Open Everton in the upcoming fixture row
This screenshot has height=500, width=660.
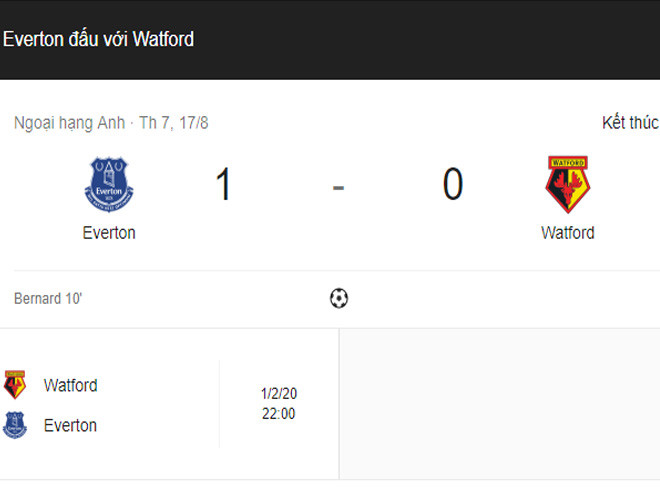click(x=70, y=425)
